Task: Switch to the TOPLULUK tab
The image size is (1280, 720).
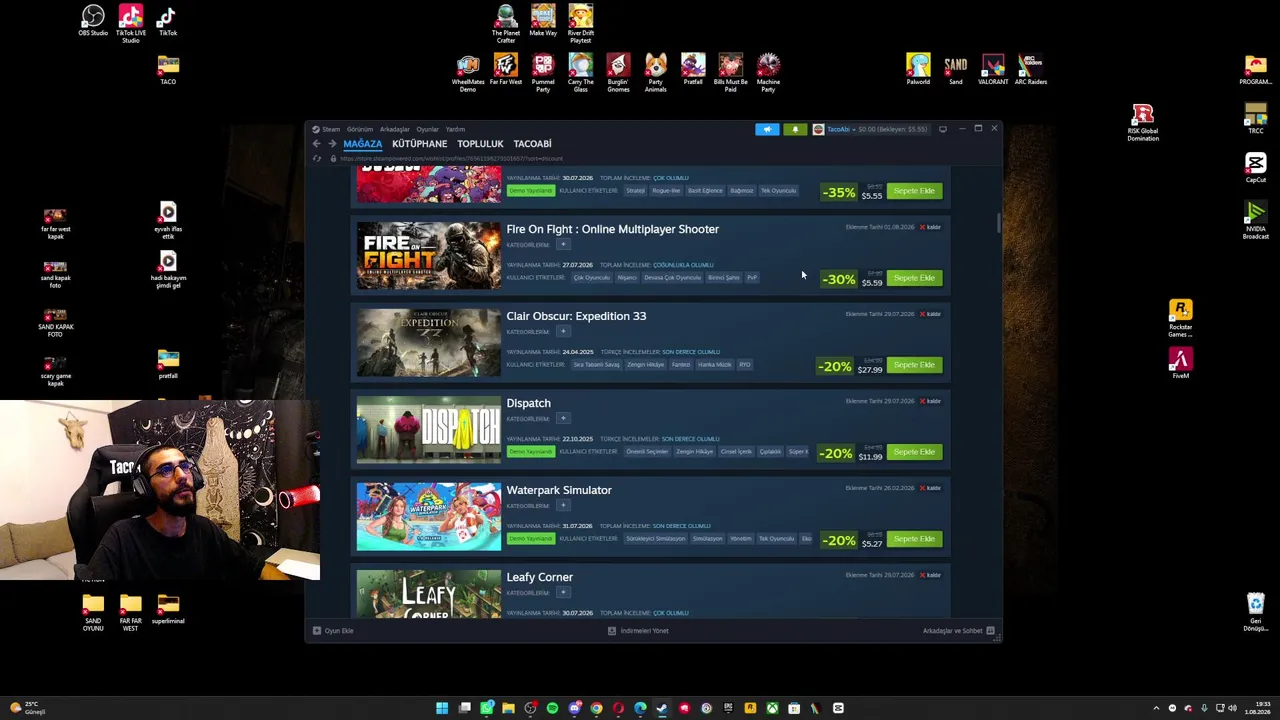Action: [480, 144]
